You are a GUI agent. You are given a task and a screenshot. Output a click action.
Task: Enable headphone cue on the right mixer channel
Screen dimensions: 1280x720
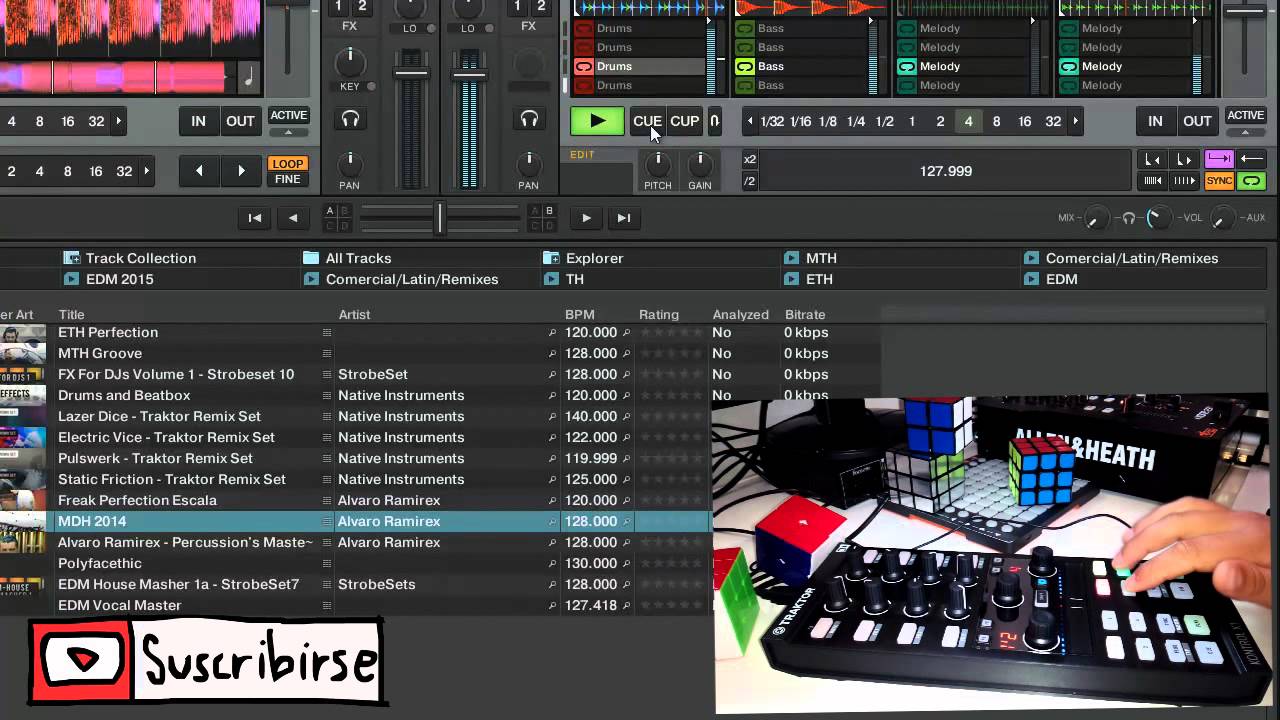pos(529,119)
